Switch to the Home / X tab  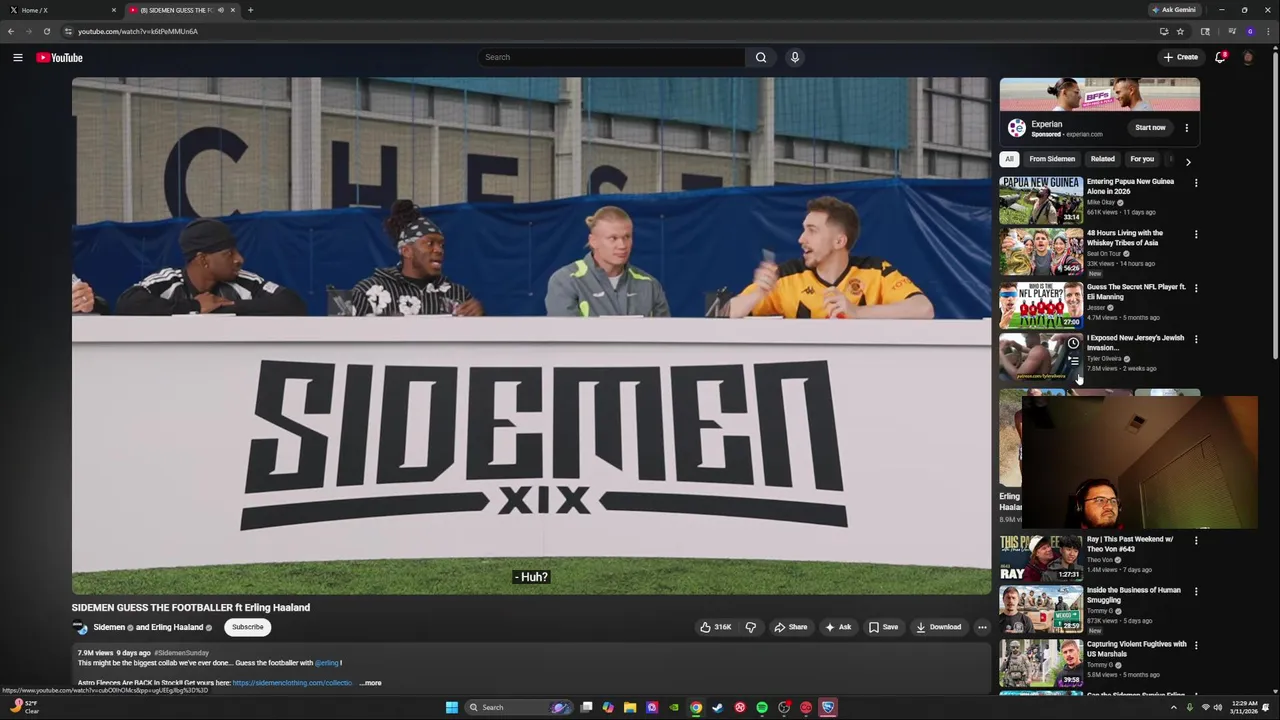click(x=60, y=10)
